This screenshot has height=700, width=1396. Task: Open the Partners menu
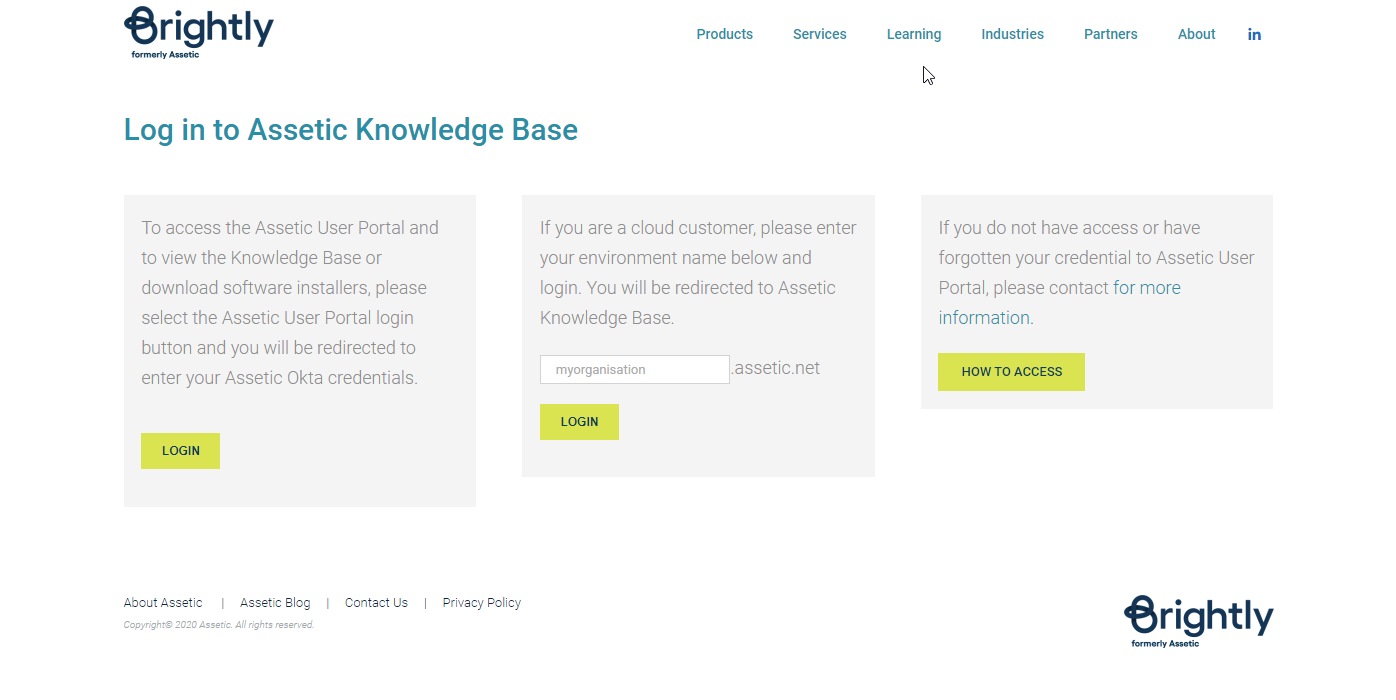[x=1110, y=34]
